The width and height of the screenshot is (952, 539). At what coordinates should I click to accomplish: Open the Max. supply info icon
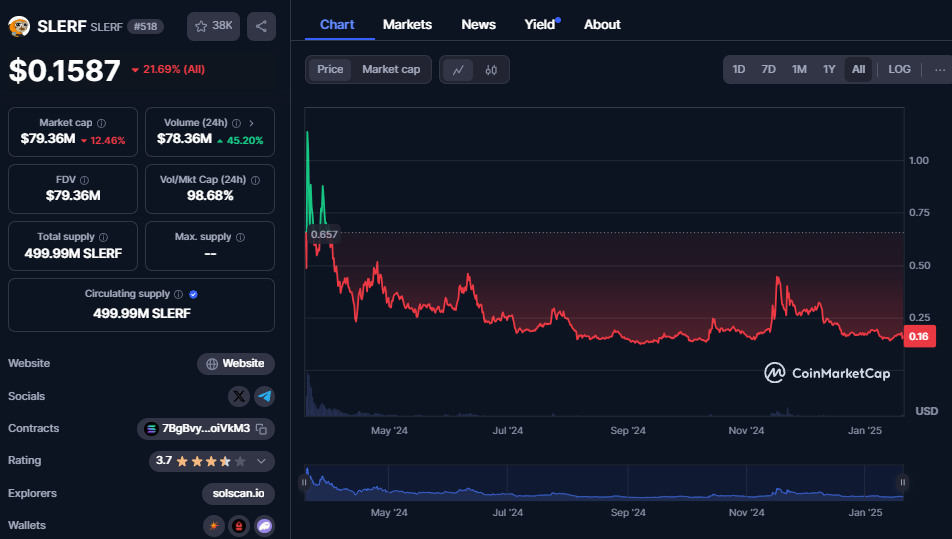(x=240, y=237)
